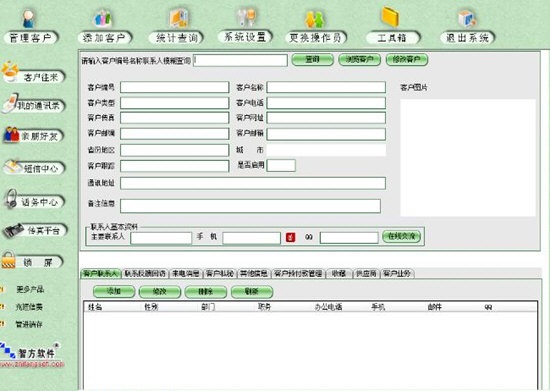Viewport: 550px width, 391px height.
Task: Switch to the 来电消息 tab
Action: 186,274
